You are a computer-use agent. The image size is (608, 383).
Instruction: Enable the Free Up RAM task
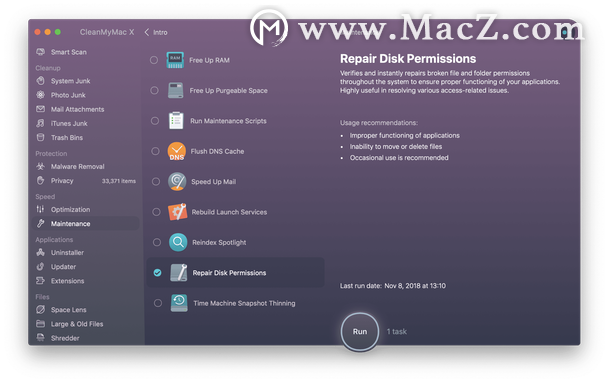pos(154,60)
